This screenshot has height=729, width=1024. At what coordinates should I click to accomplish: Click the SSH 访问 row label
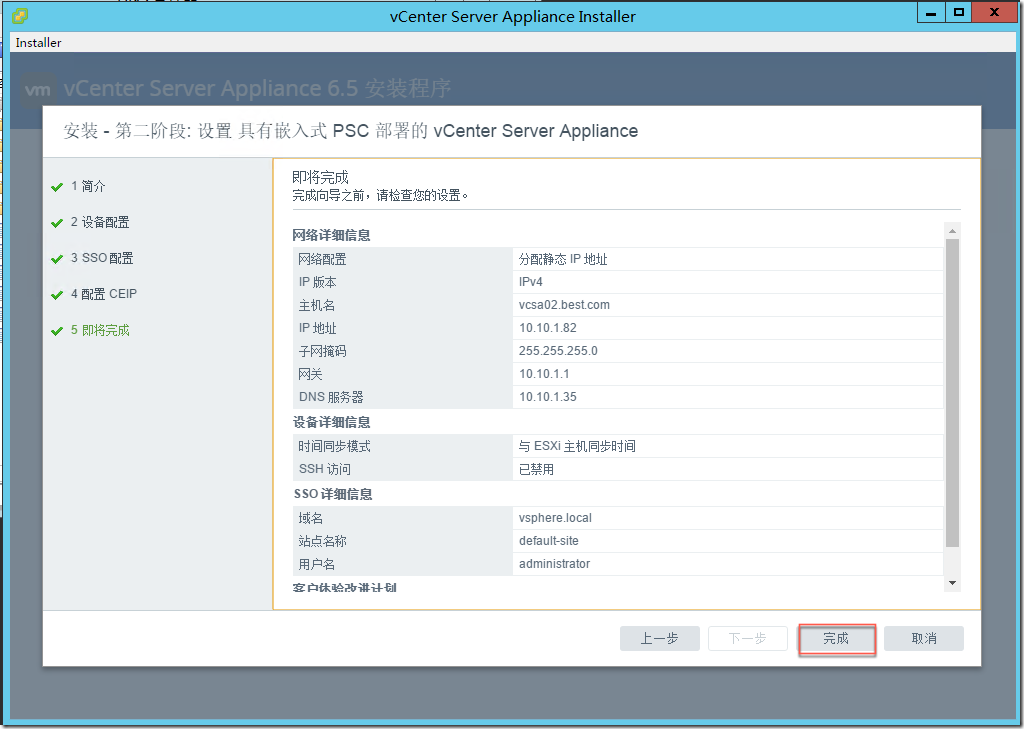pos(325,469)
